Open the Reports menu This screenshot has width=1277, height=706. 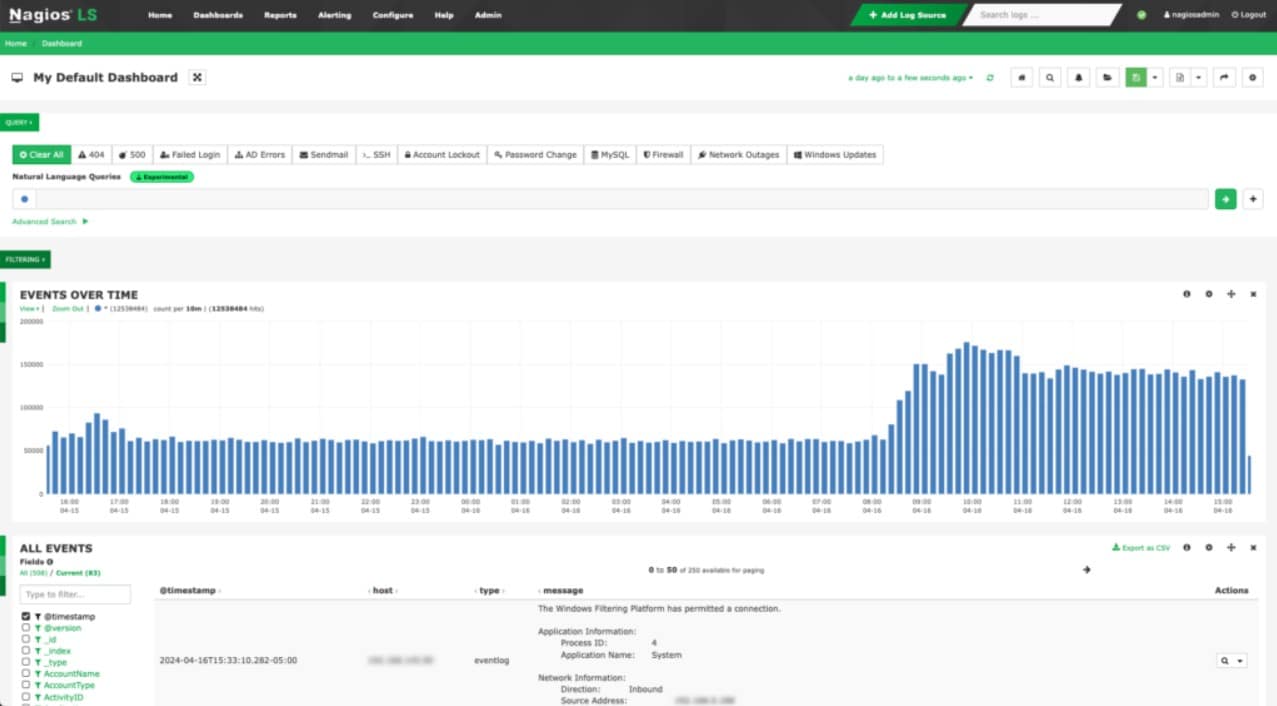pyautogui.click(x=280, y=15)
